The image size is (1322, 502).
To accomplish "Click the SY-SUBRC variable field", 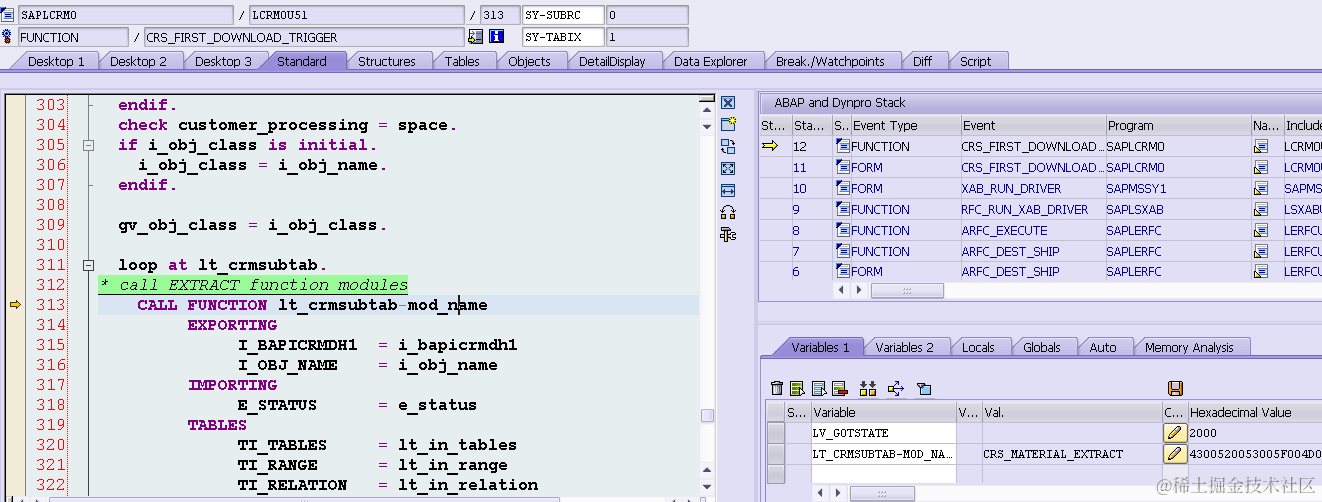I will pos(564,15).
